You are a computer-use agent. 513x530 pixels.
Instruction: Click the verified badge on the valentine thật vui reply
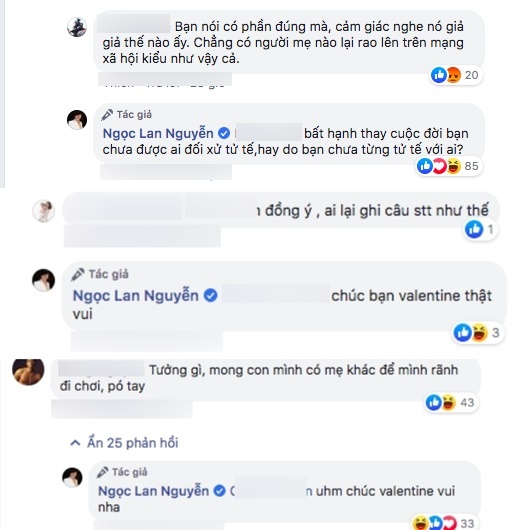coord(211,296)
